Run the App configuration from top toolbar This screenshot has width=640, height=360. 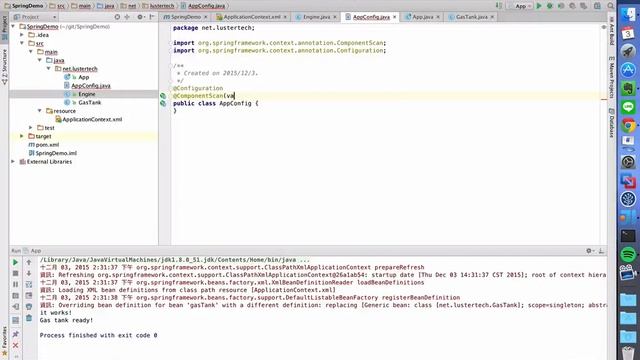(x=539, y=6)
